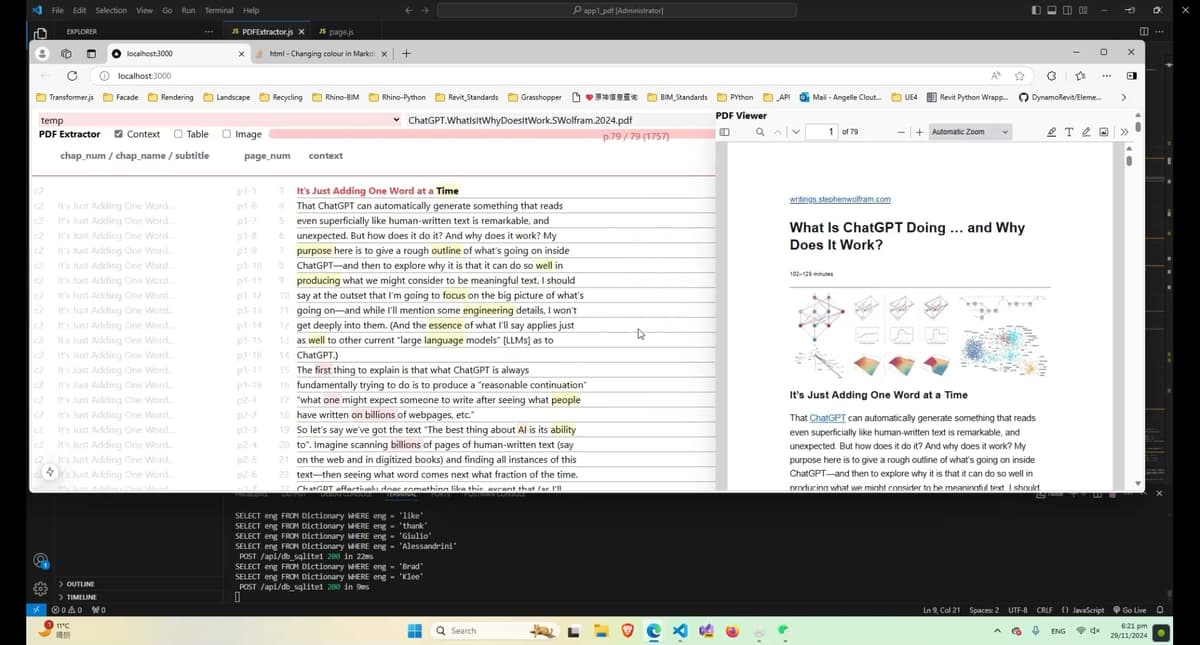Click Go Live in status bar

tap(1129, 610)
